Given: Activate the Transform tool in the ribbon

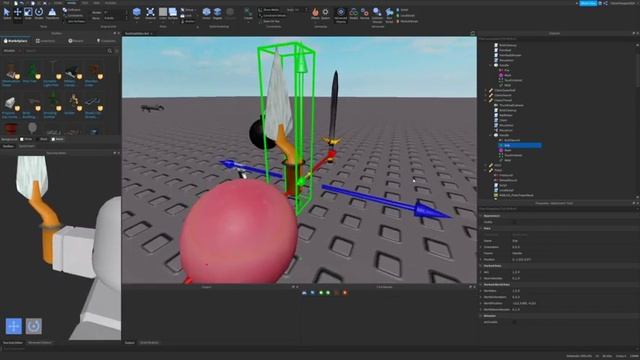Looking at the screenshot, I should coord(52,13).
